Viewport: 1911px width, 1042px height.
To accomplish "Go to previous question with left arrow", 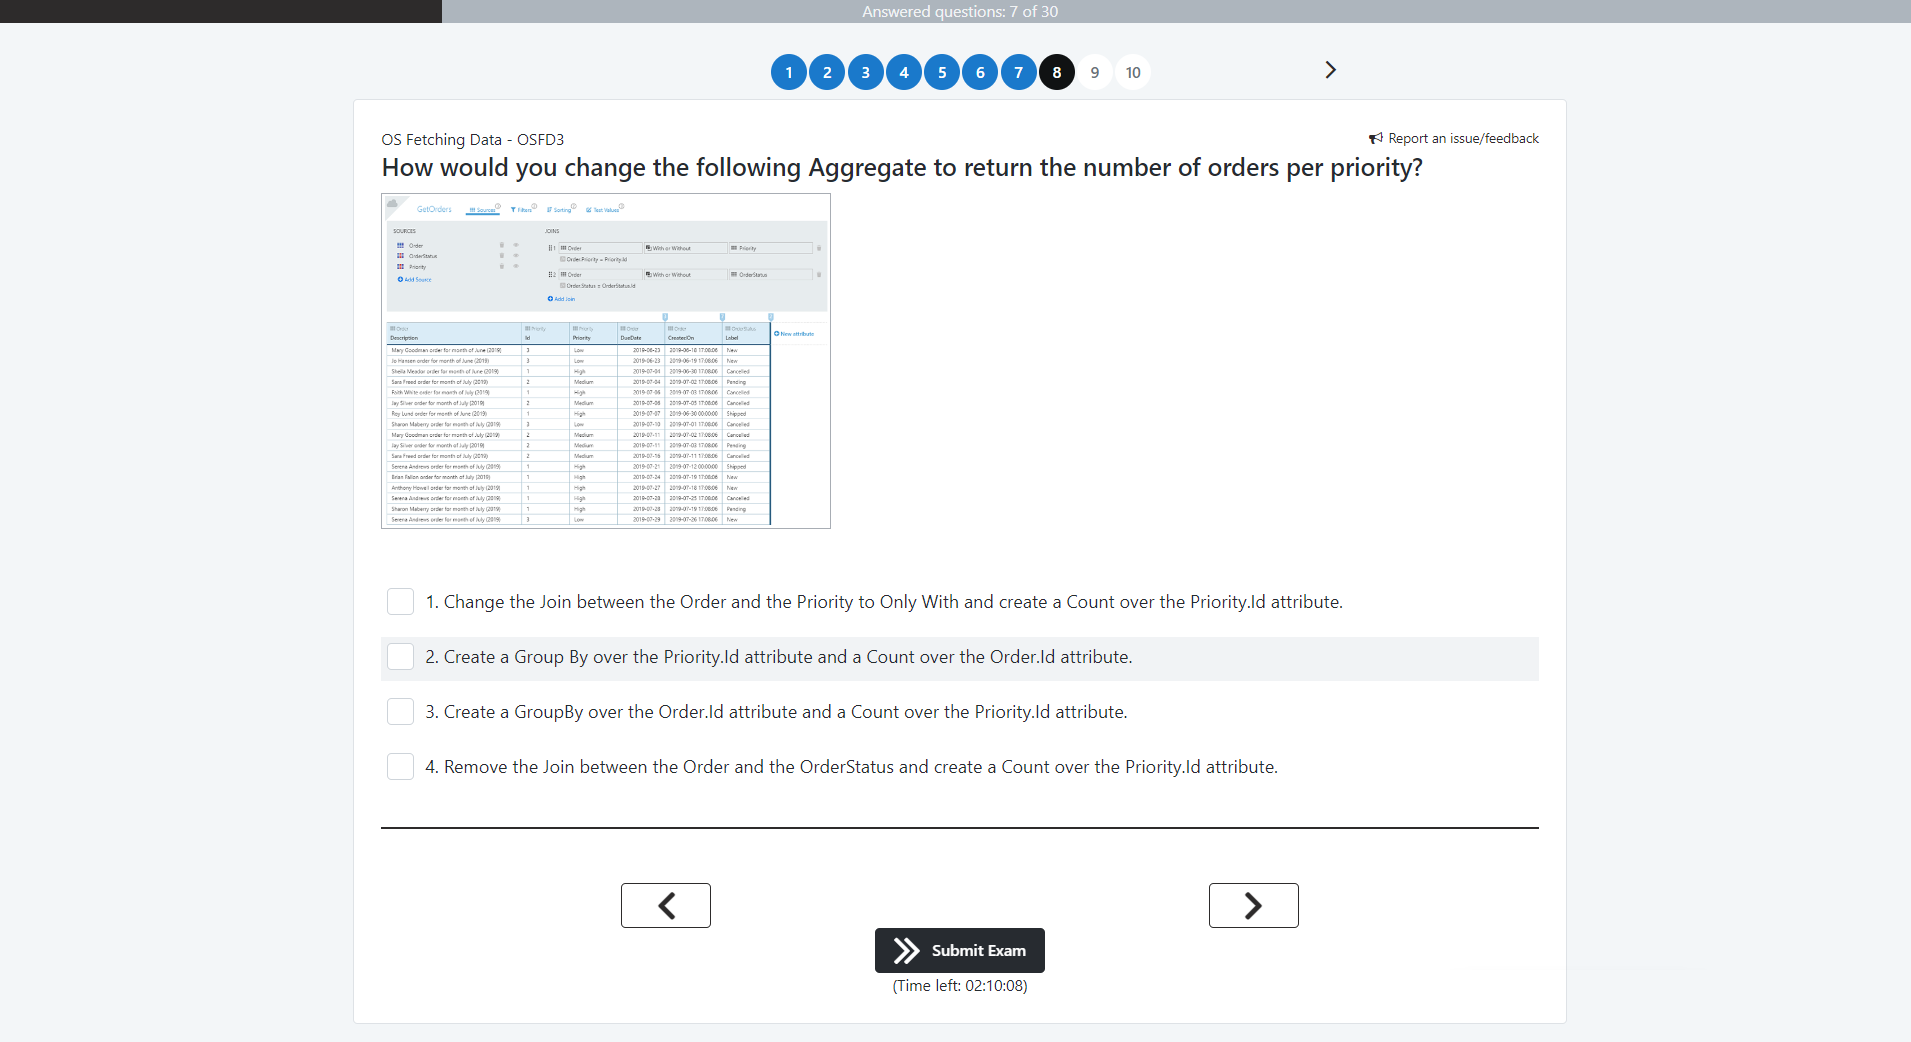I will [x=666, y=905].
